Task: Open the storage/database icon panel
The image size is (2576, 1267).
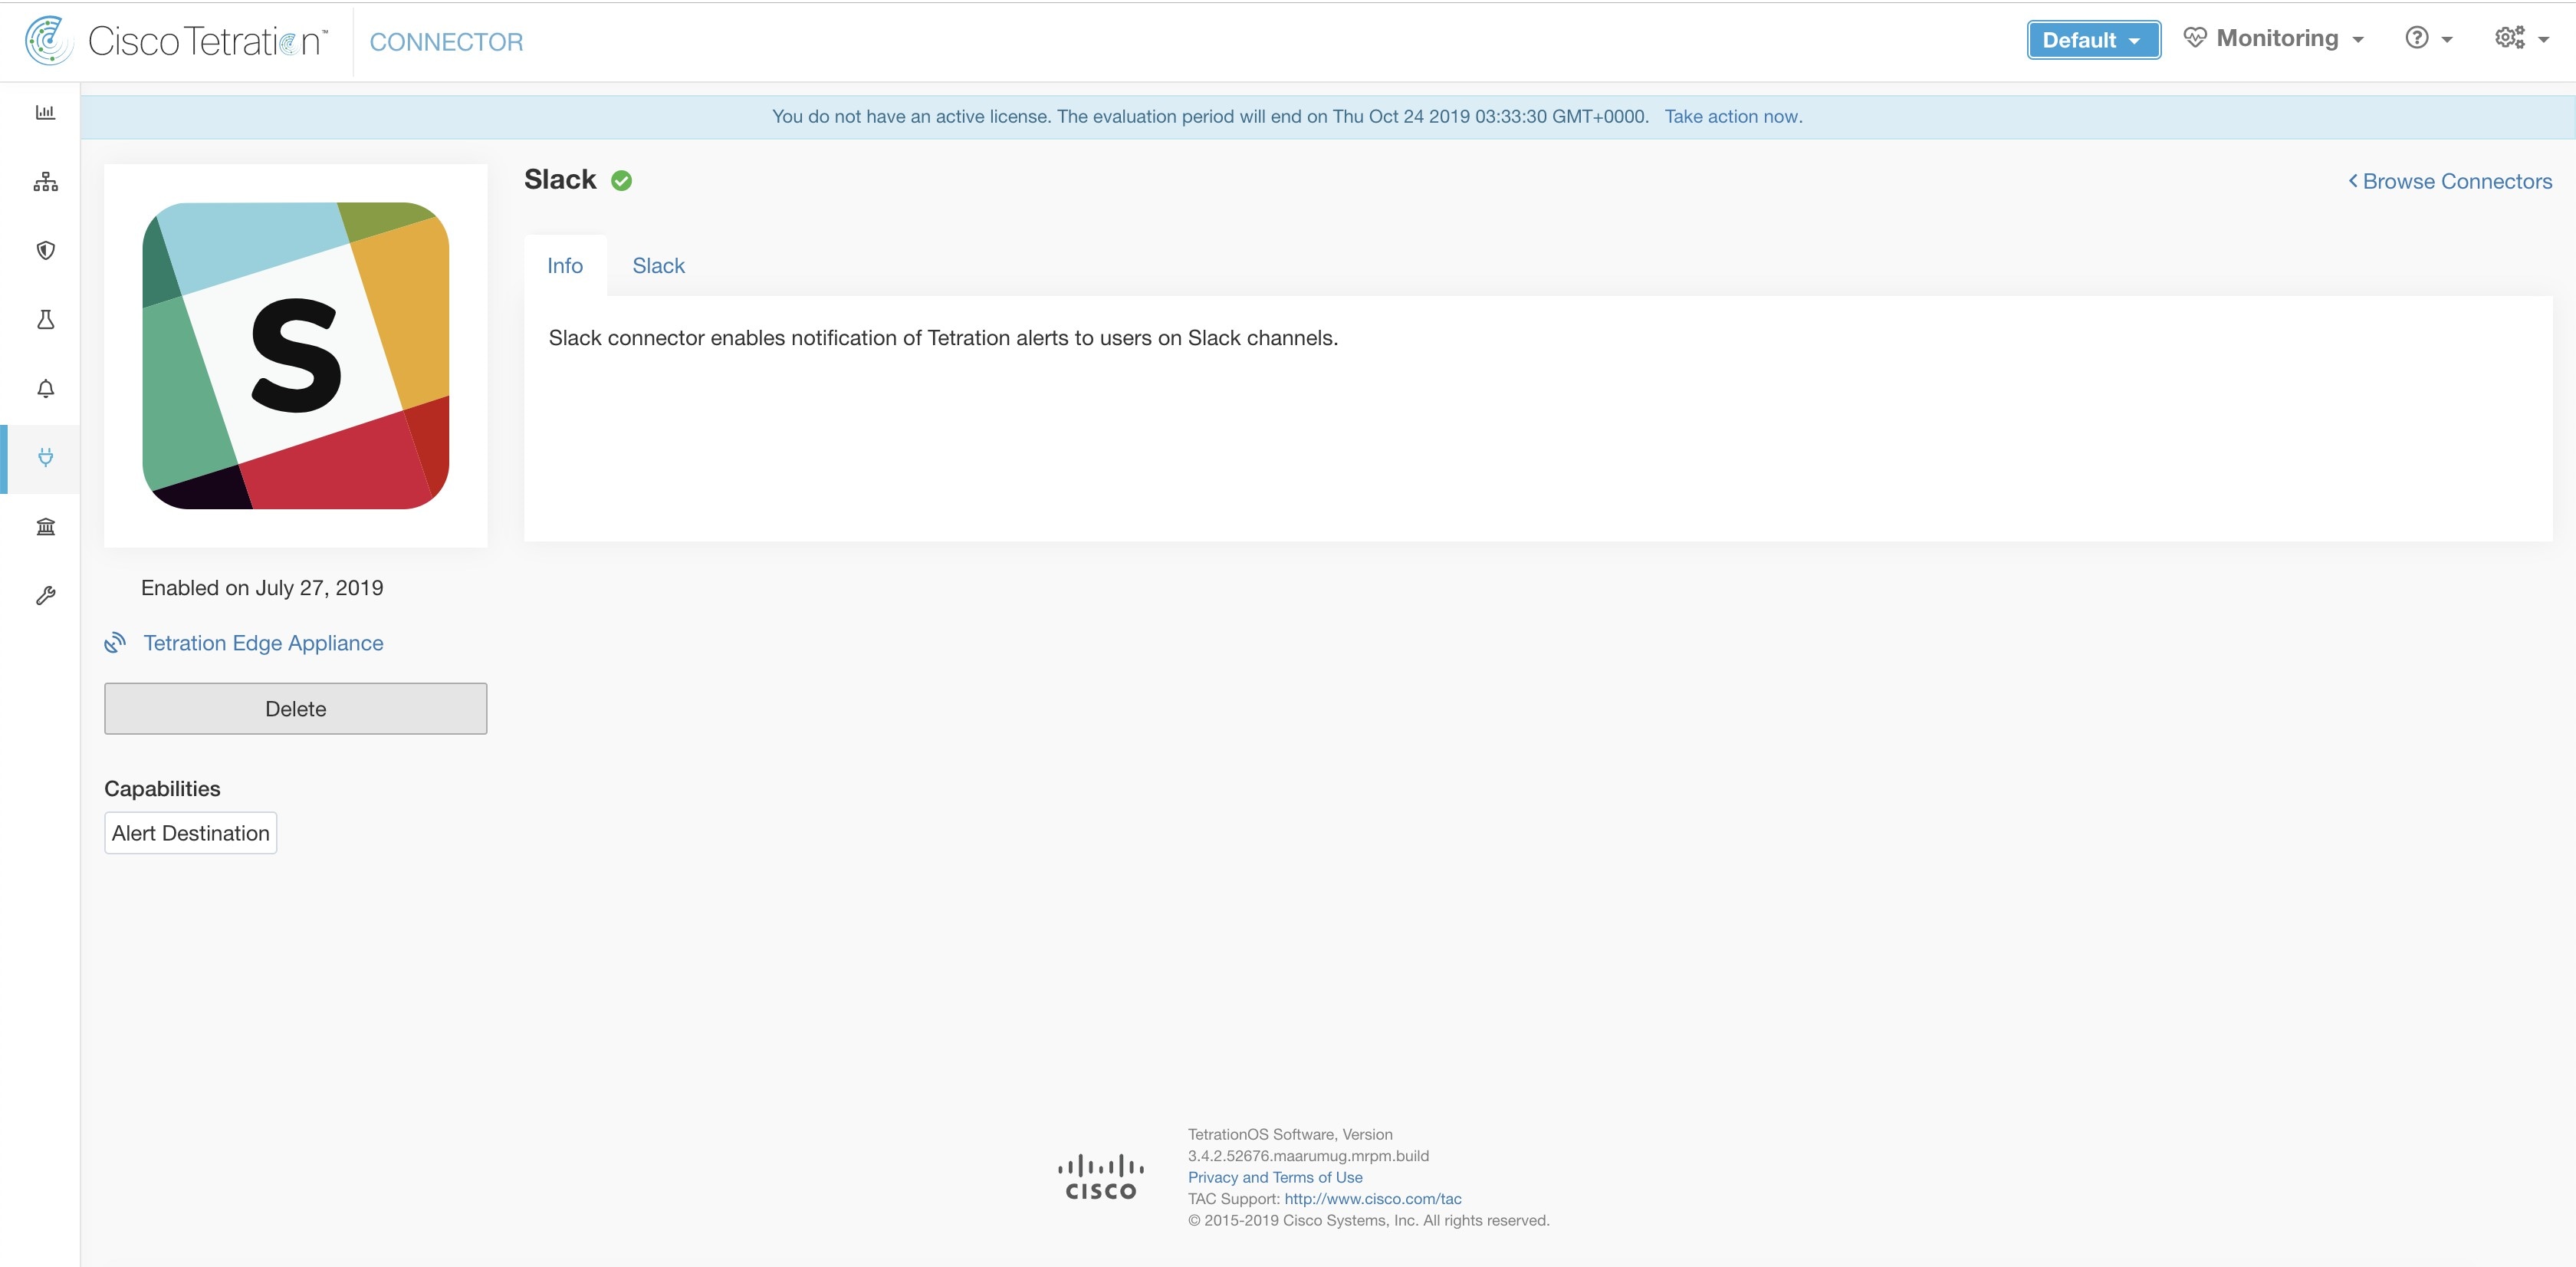Action: 44,528
